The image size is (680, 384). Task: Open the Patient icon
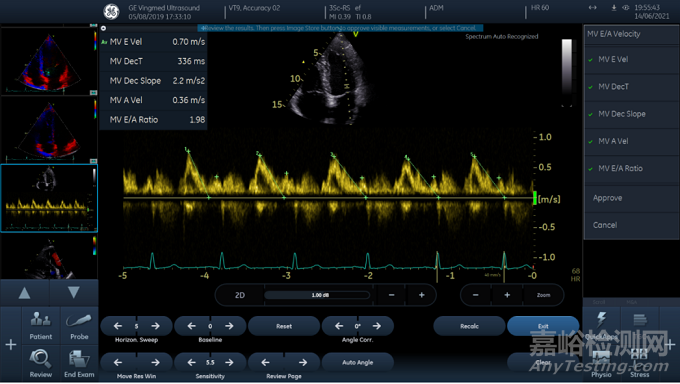(x=41, y=320)
